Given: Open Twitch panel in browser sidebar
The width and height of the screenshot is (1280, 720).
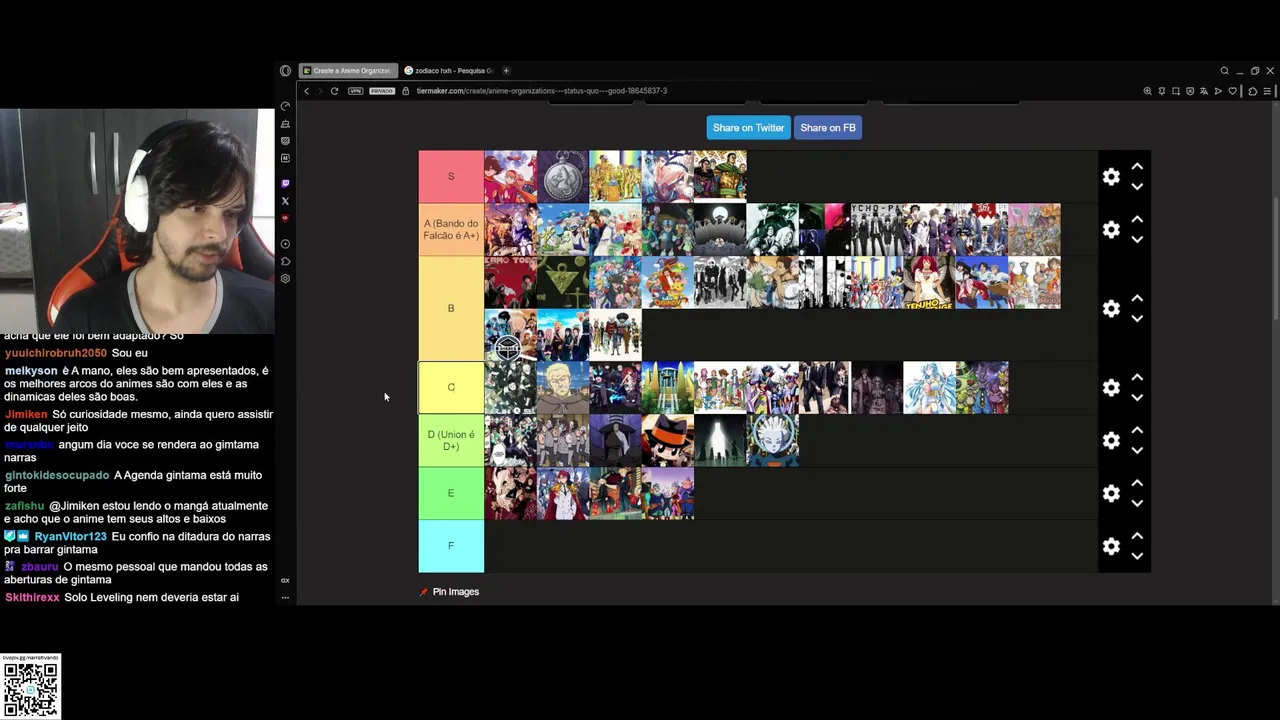Looking at the screenshot, I should point(285,184).
